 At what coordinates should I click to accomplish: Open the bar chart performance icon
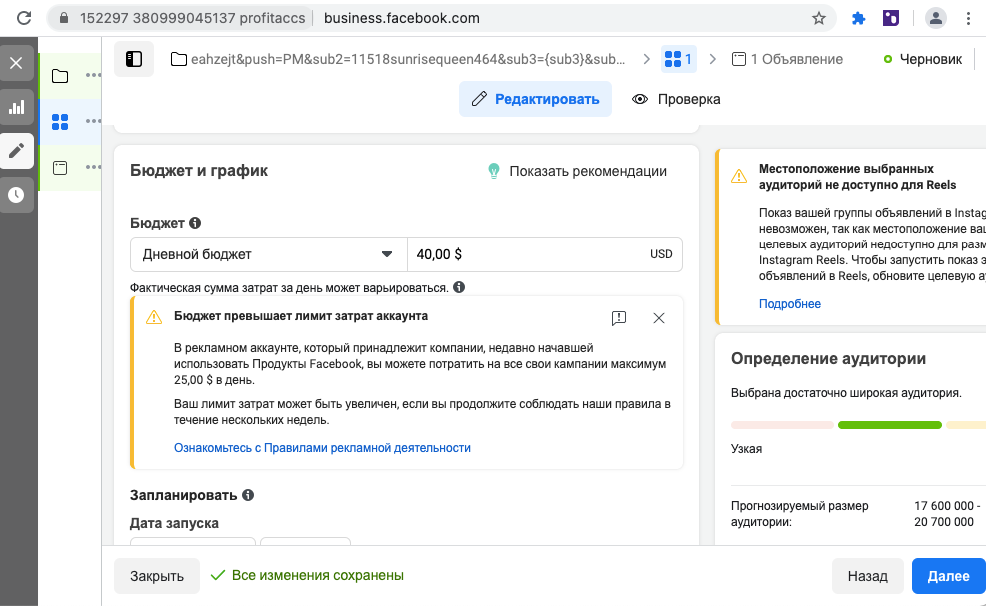pos(16,107)
